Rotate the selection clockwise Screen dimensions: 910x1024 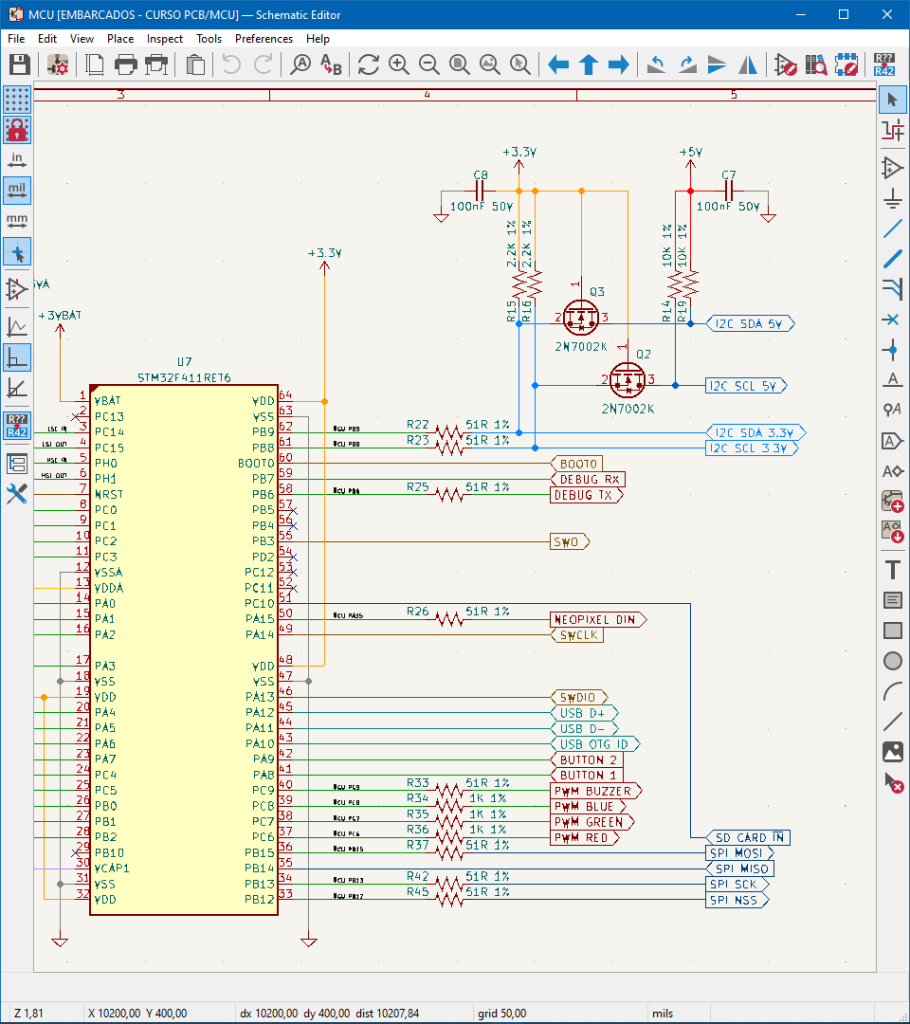[x=687, y=65]
